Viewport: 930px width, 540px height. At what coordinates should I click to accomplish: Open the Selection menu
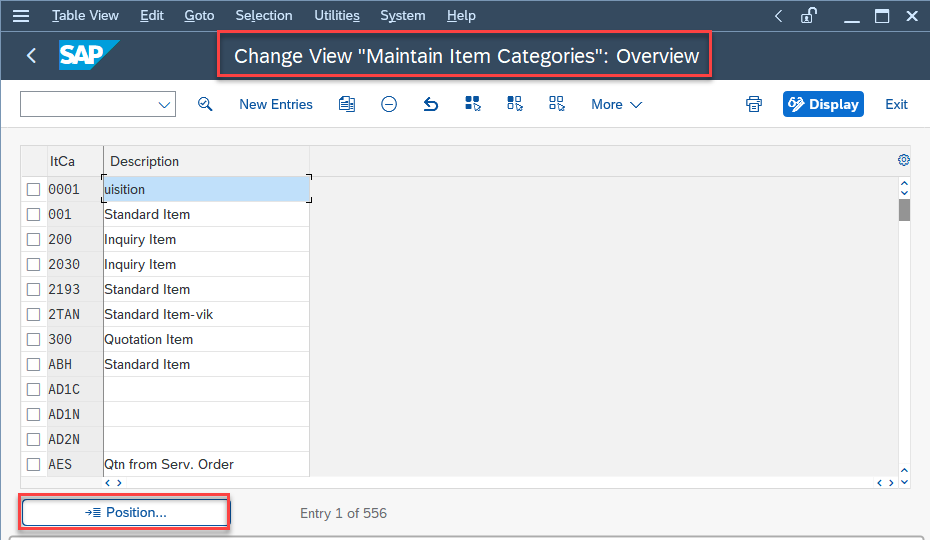[264, 15]
